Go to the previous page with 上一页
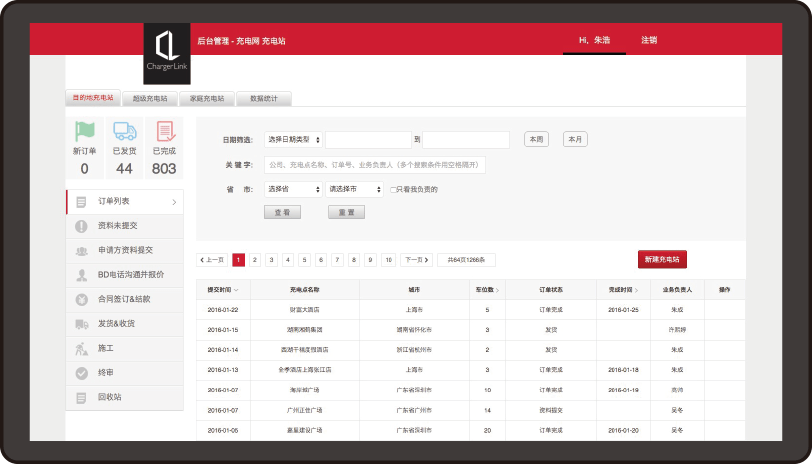 pyautogui.click(x=213, y=260)
